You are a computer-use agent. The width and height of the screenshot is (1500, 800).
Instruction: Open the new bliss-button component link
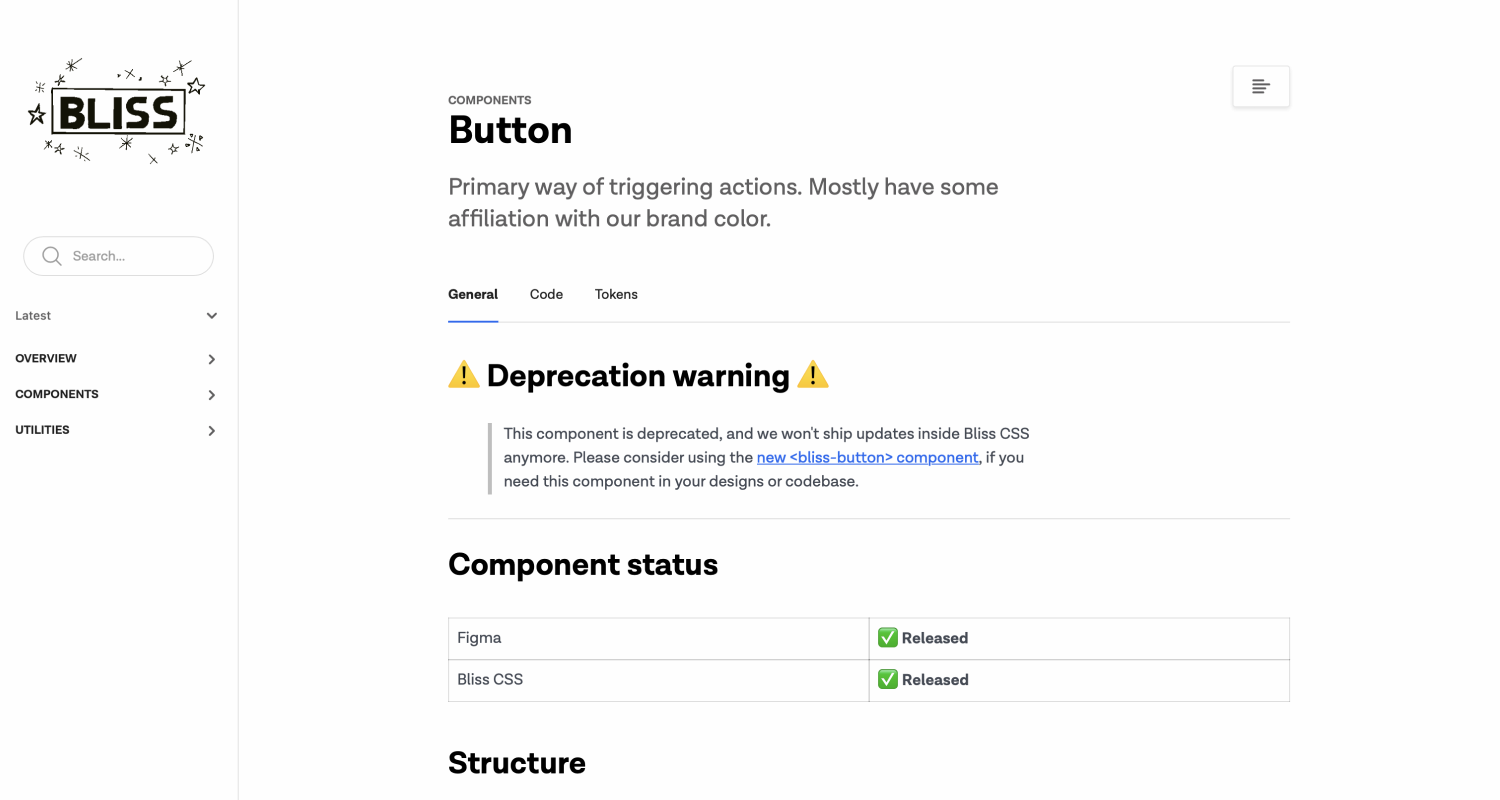pos(867,457)
